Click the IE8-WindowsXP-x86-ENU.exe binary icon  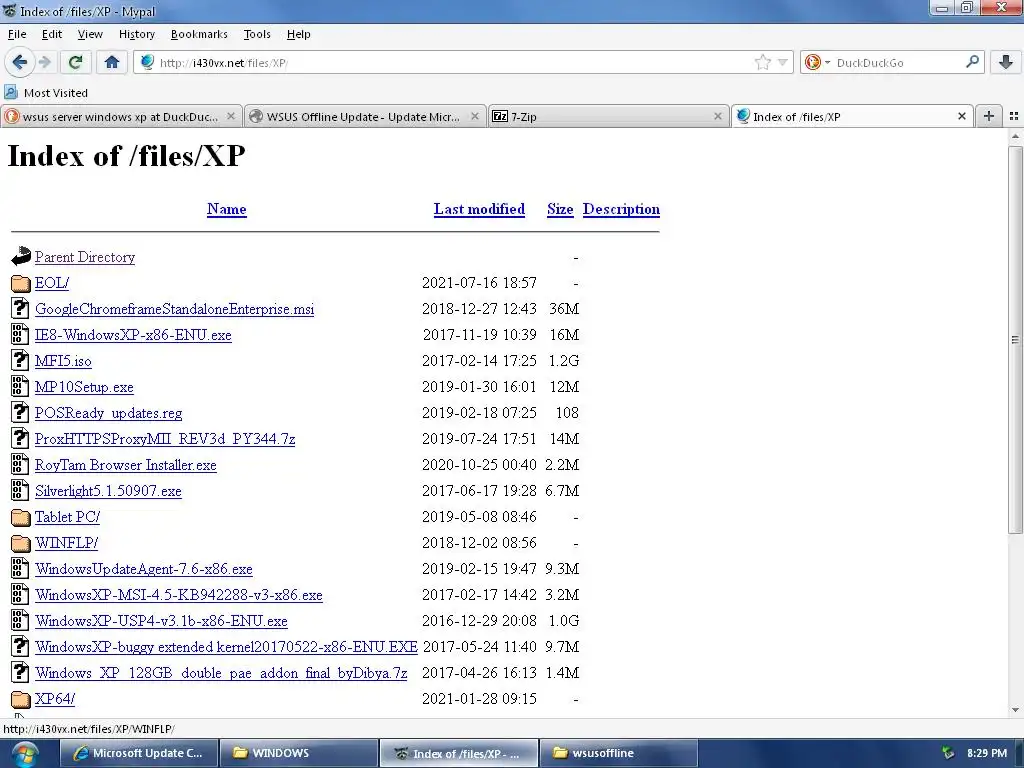20,334
